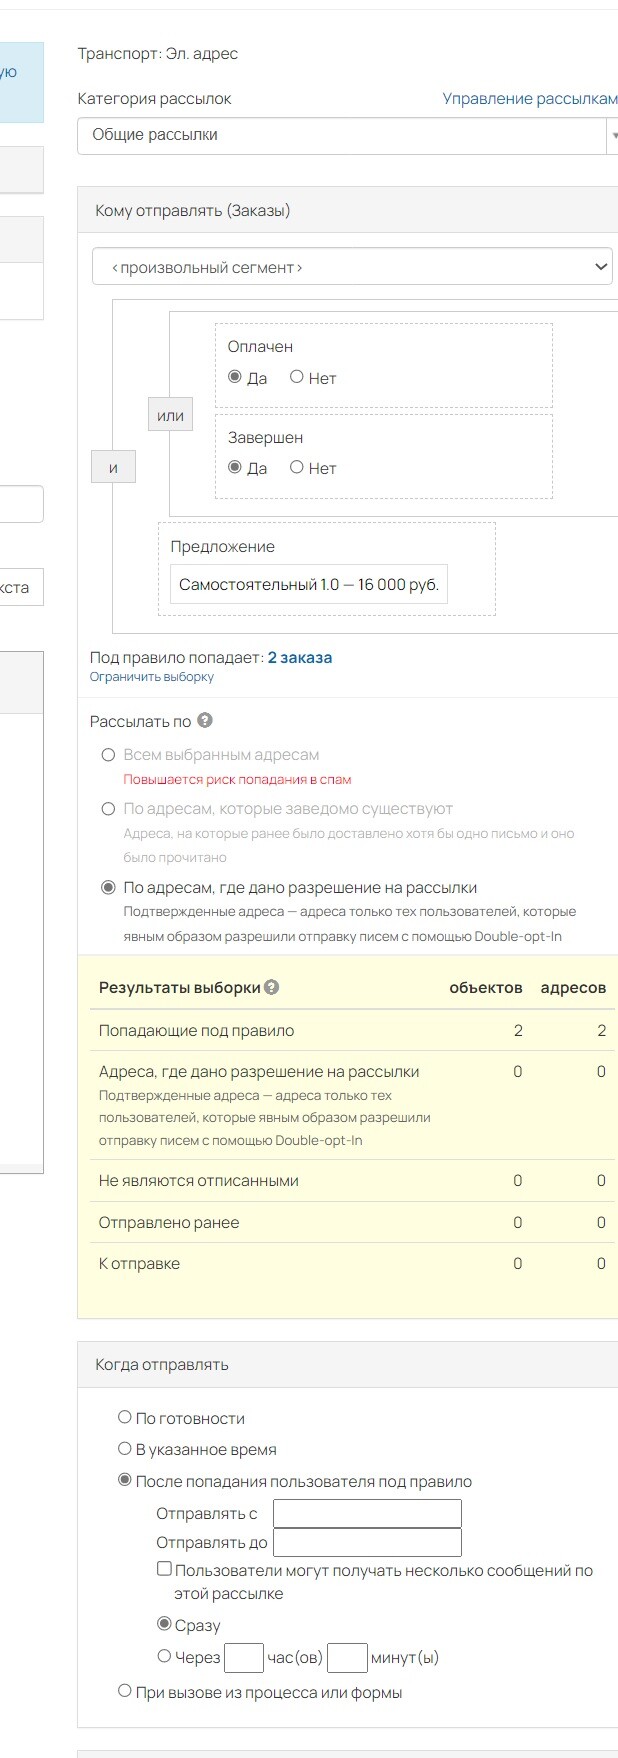Open the 'Общие рассылки' category dropdown

coord(347,135)
